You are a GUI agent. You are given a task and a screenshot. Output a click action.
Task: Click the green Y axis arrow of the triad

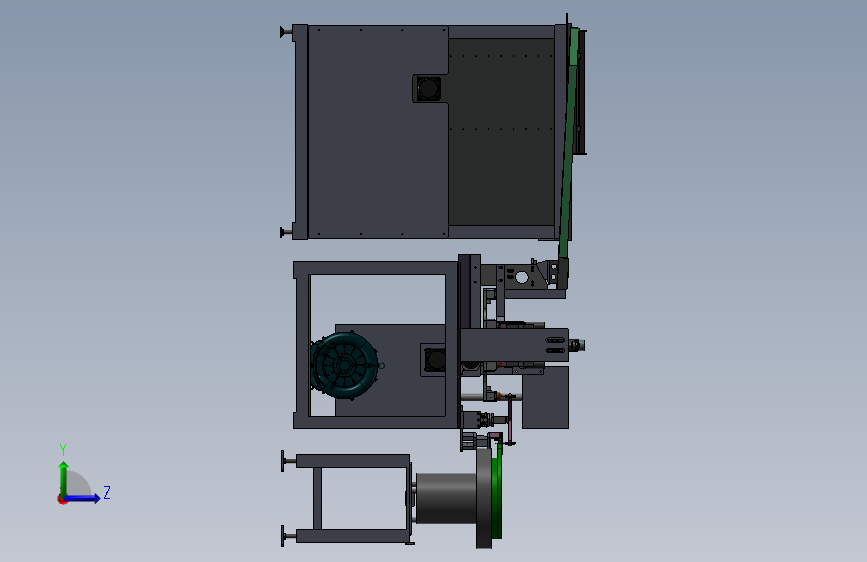click(64, 478)
